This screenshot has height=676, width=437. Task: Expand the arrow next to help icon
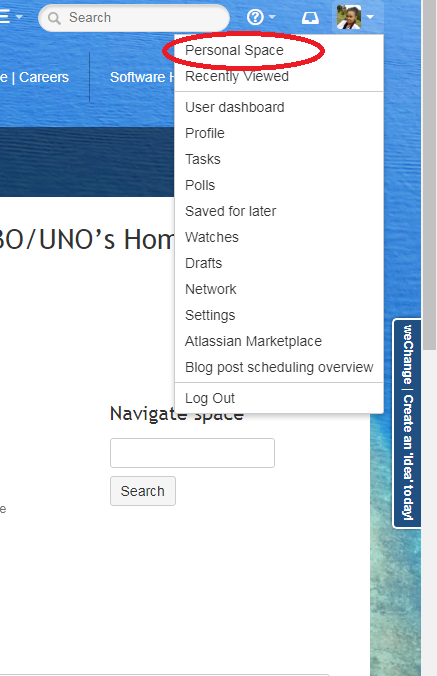point(272,18)
